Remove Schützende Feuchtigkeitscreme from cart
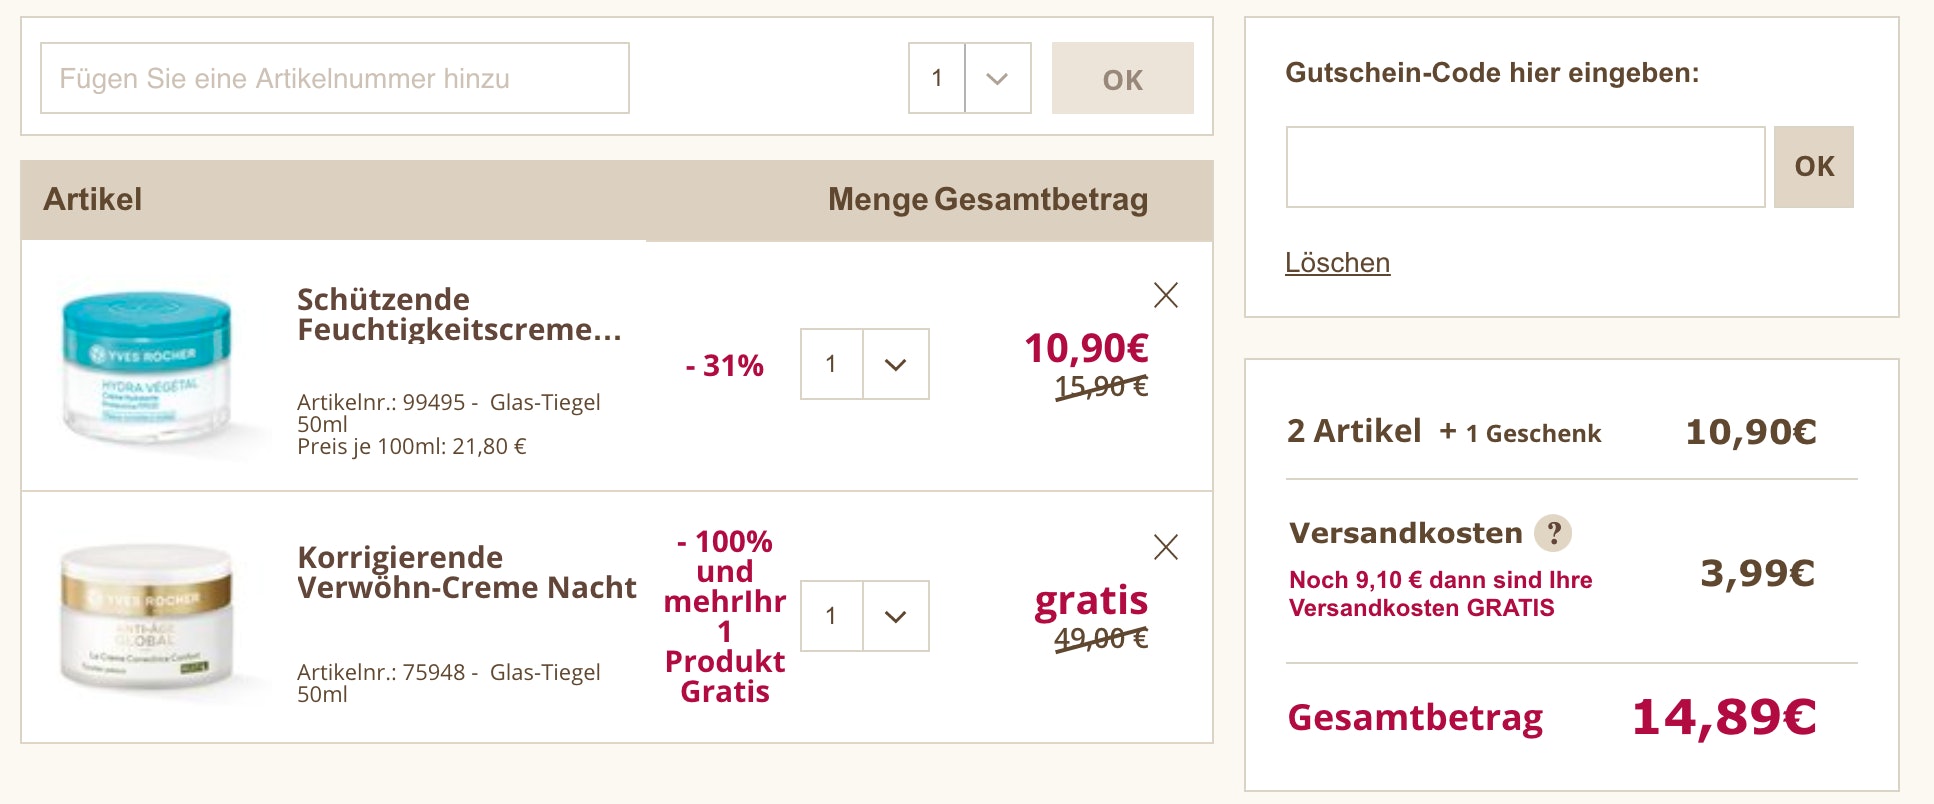Viewport: 1934px width, 804px height. 1165,295
